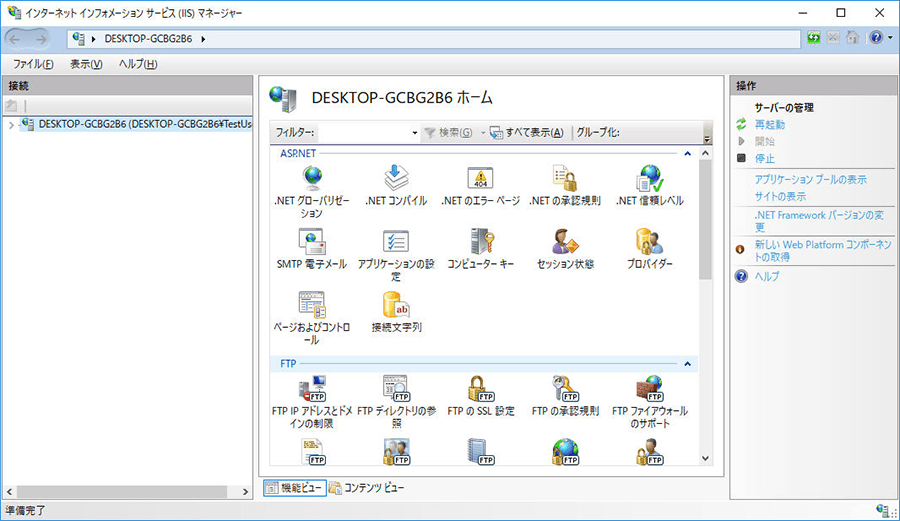
Task: Click すべて表示(A) button
Action: pyautogui.click(x=527, y=133)
